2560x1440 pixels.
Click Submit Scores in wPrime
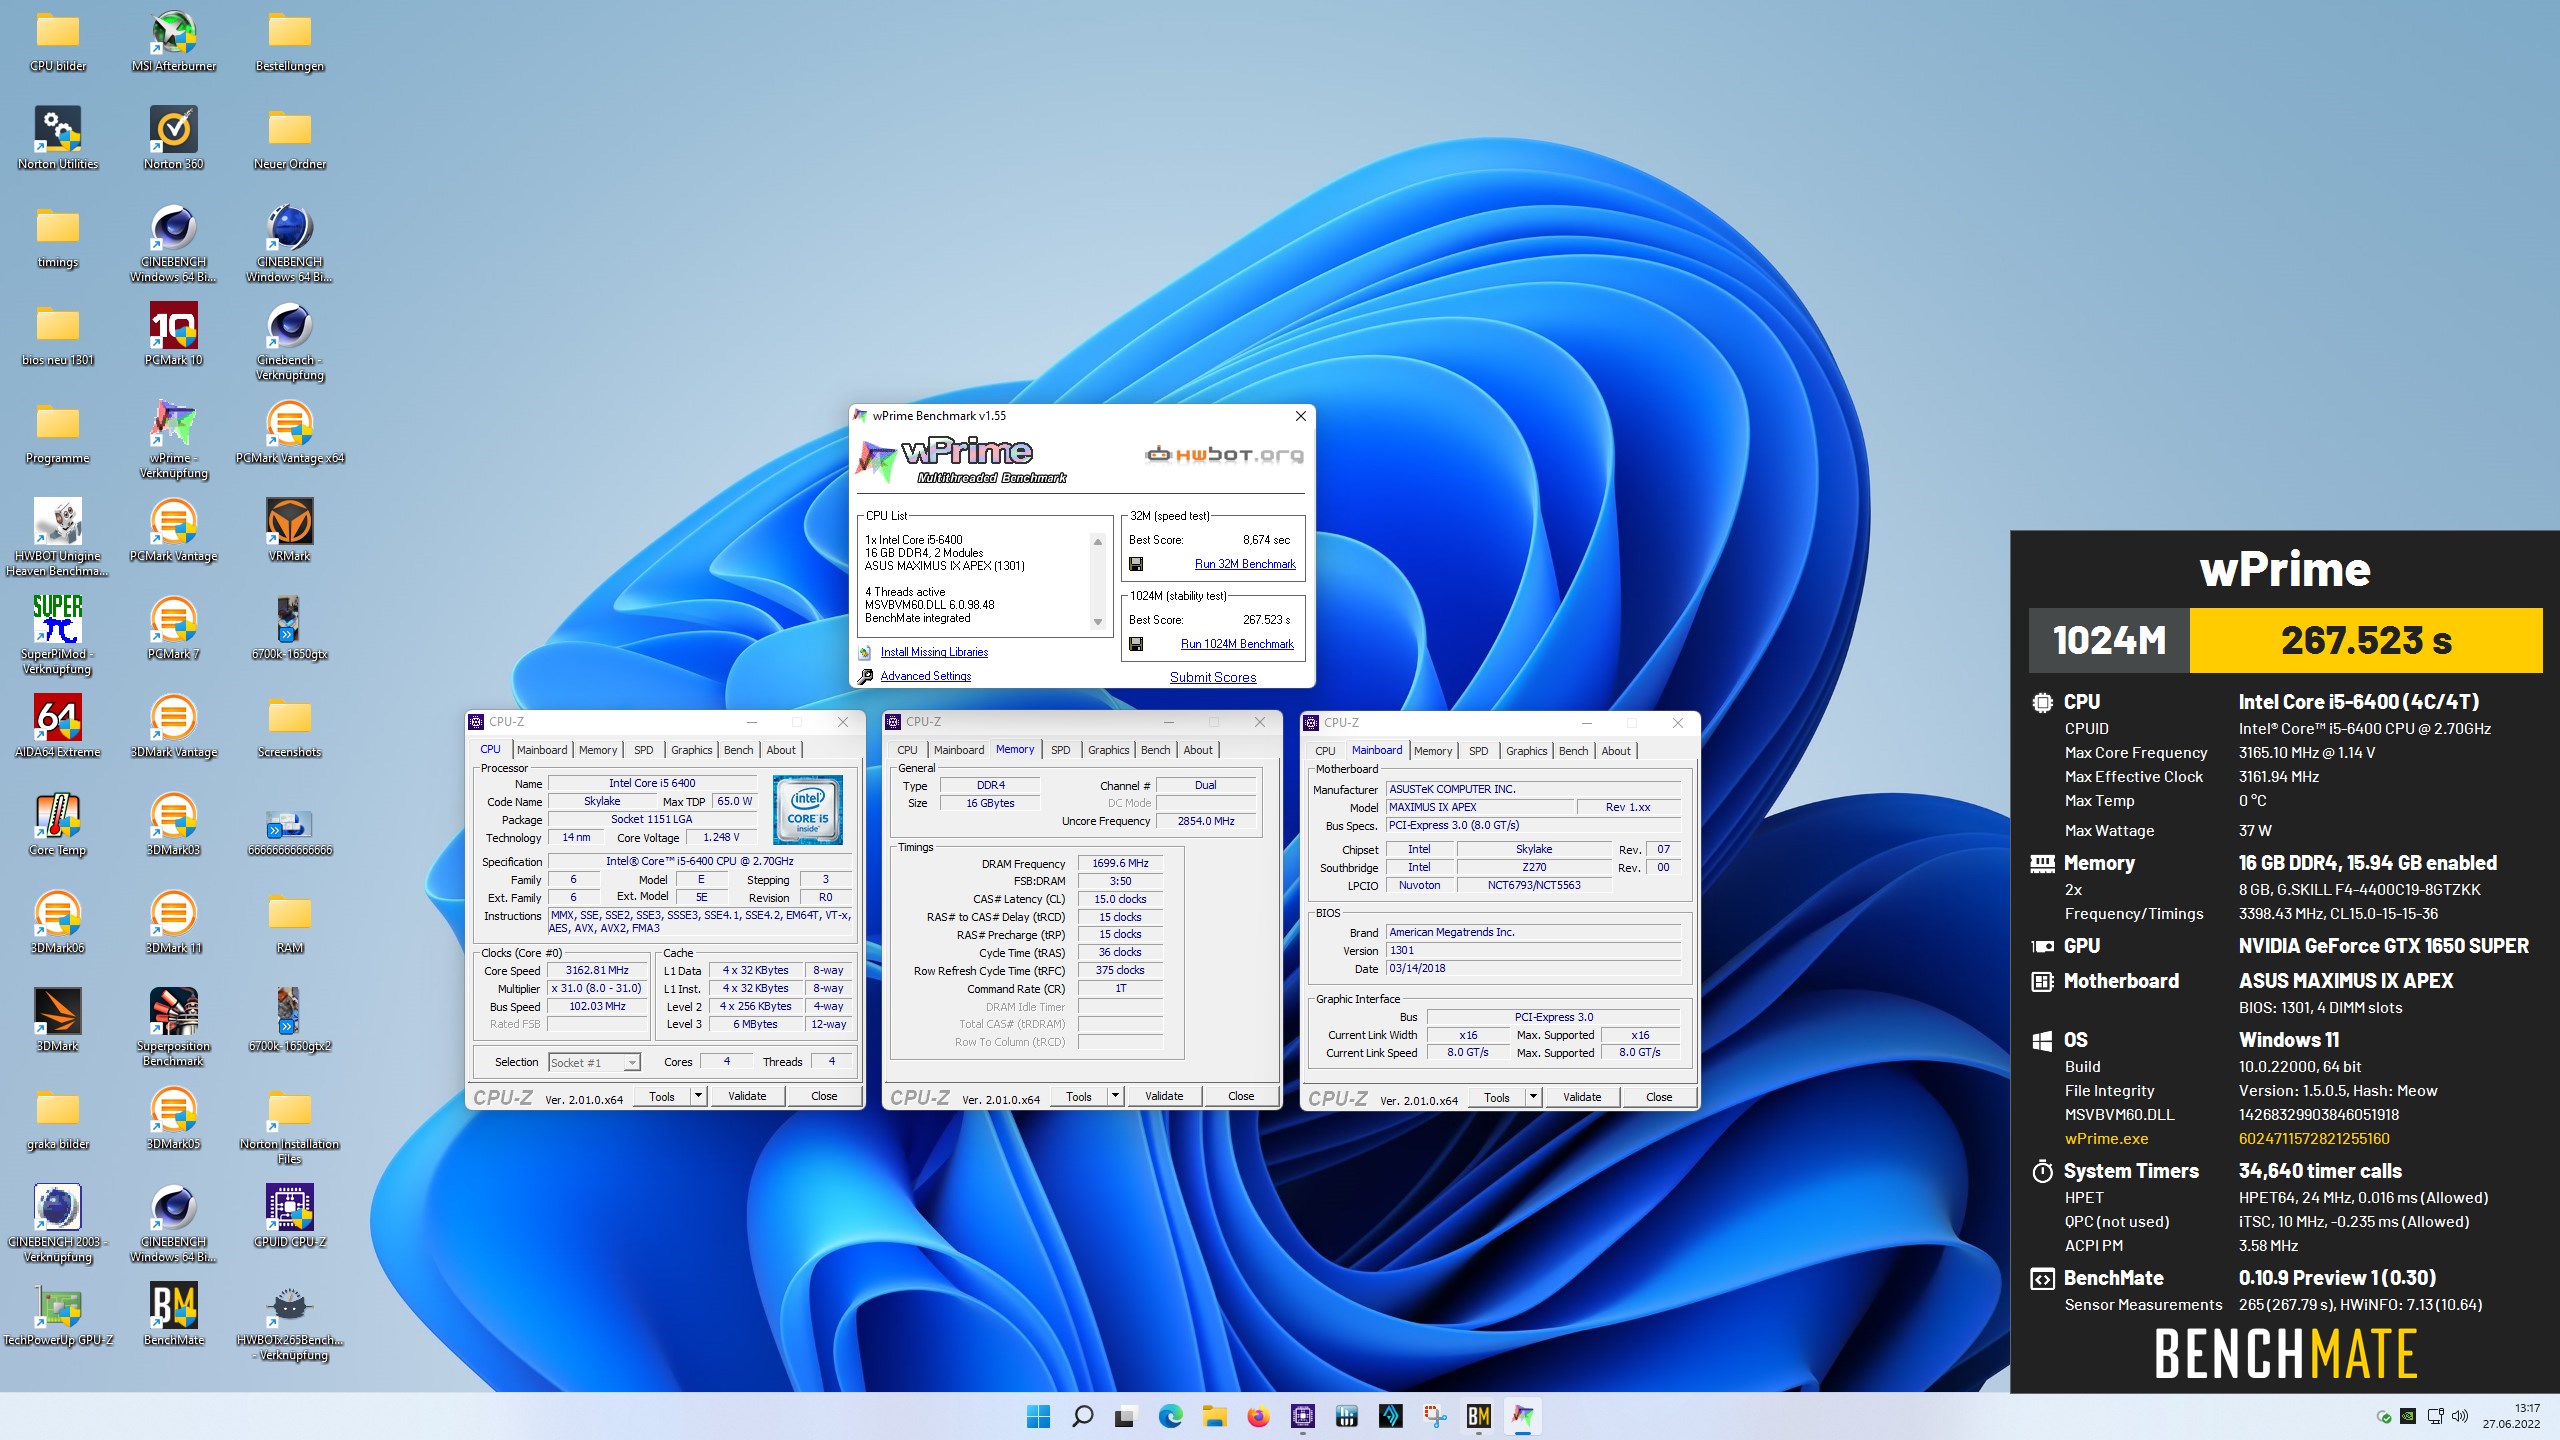click(1213, 677)
